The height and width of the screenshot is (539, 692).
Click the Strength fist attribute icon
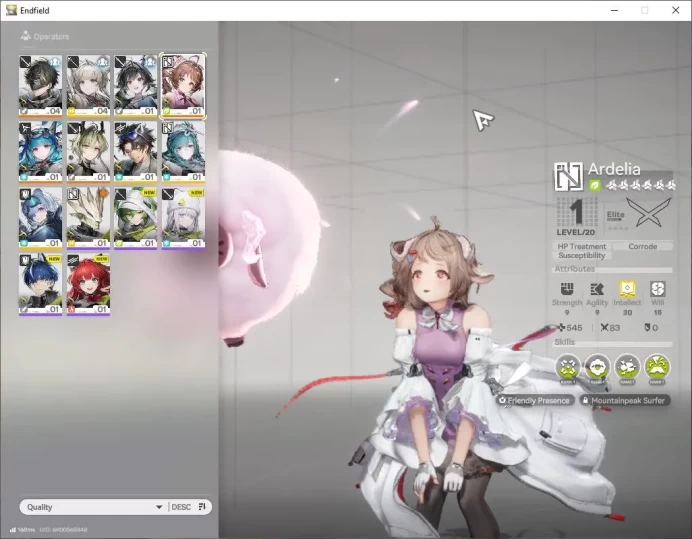[567, 289]
